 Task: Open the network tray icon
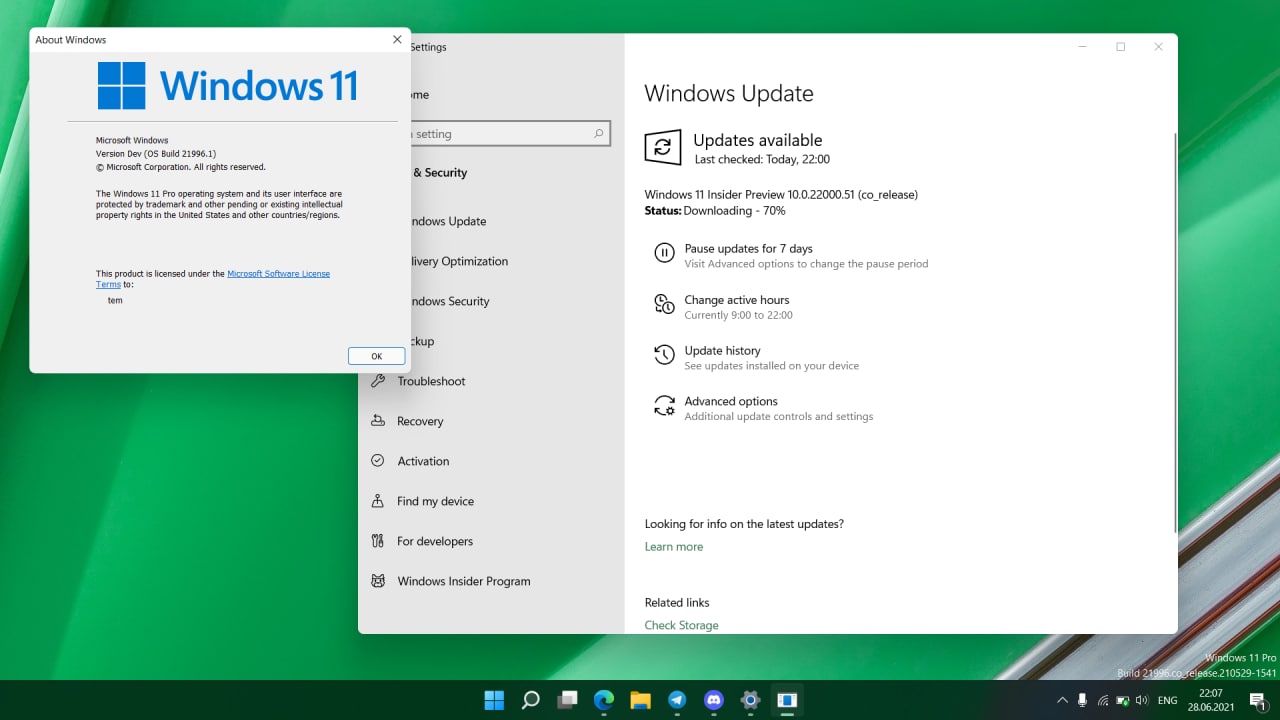click(x=1103, y=701)
